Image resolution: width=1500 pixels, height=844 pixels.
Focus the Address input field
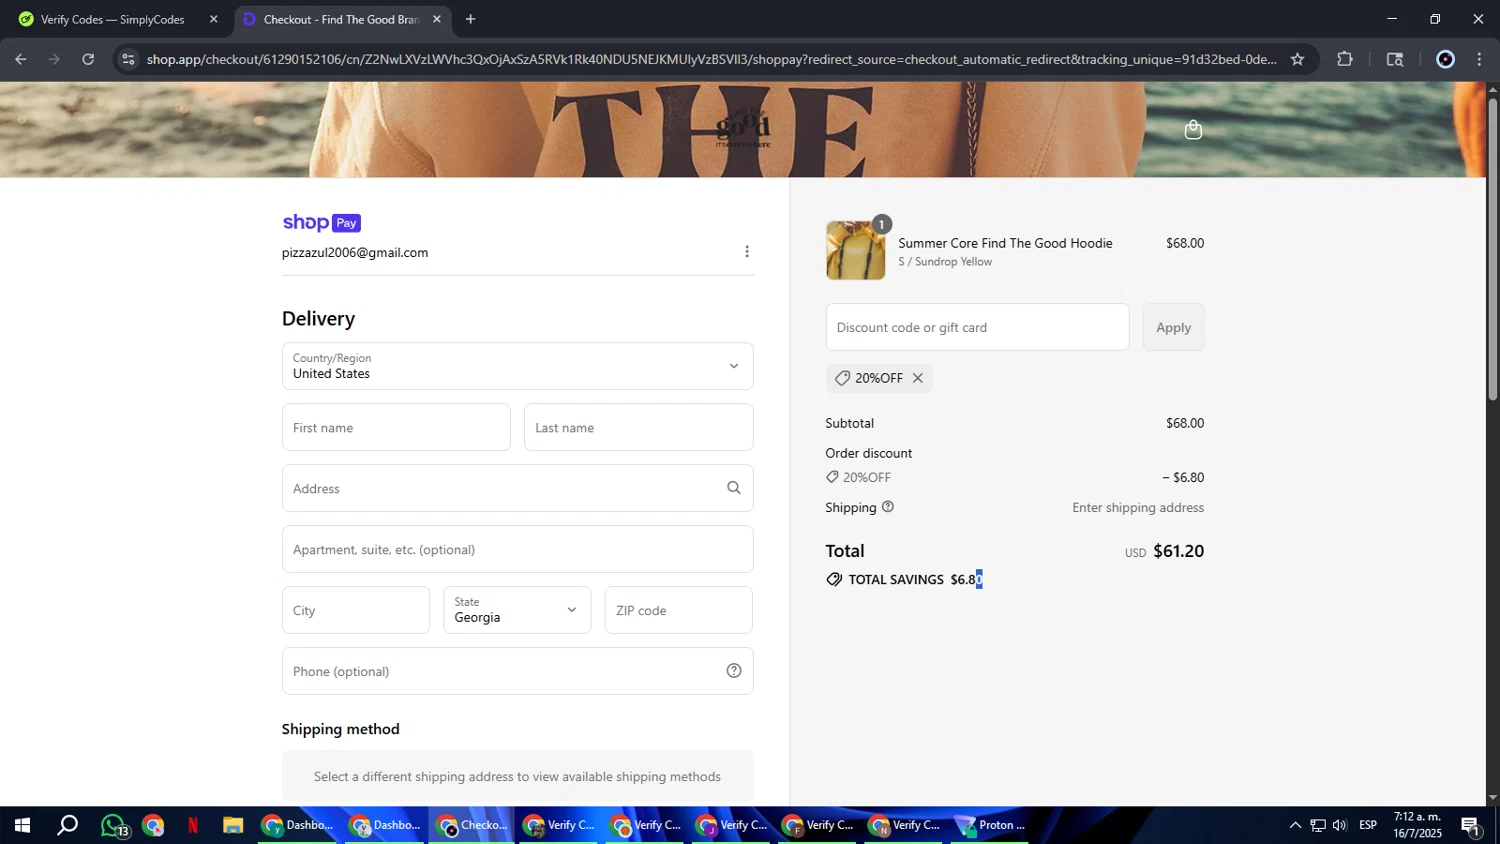coord(517,488)
